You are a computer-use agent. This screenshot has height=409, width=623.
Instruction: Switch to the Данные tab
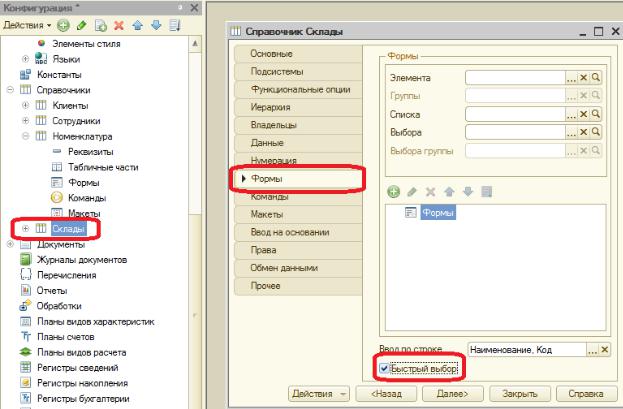click(x=298, y=143)
